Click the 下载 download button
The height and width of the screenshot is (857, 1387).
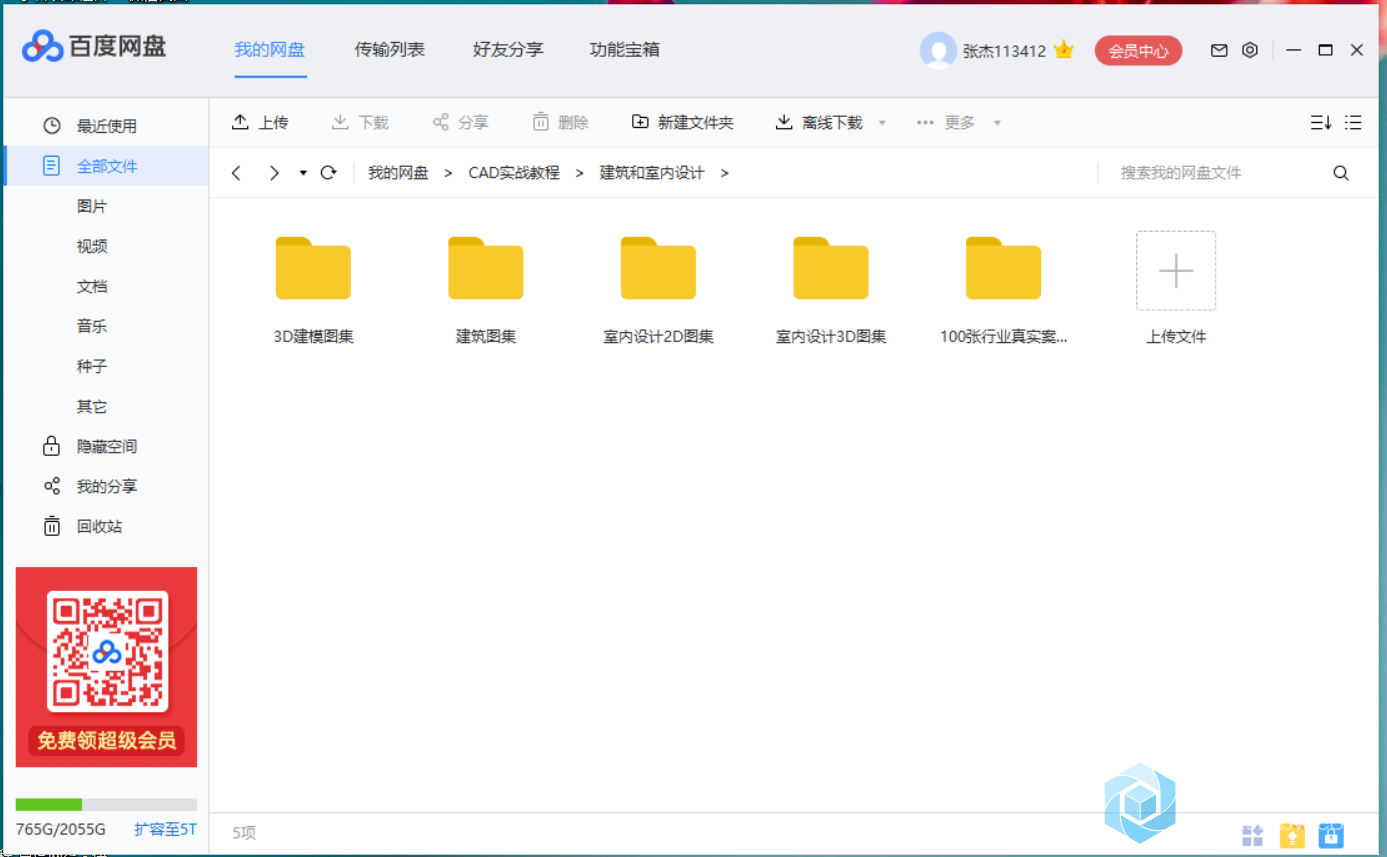click(x=360, y=122)
